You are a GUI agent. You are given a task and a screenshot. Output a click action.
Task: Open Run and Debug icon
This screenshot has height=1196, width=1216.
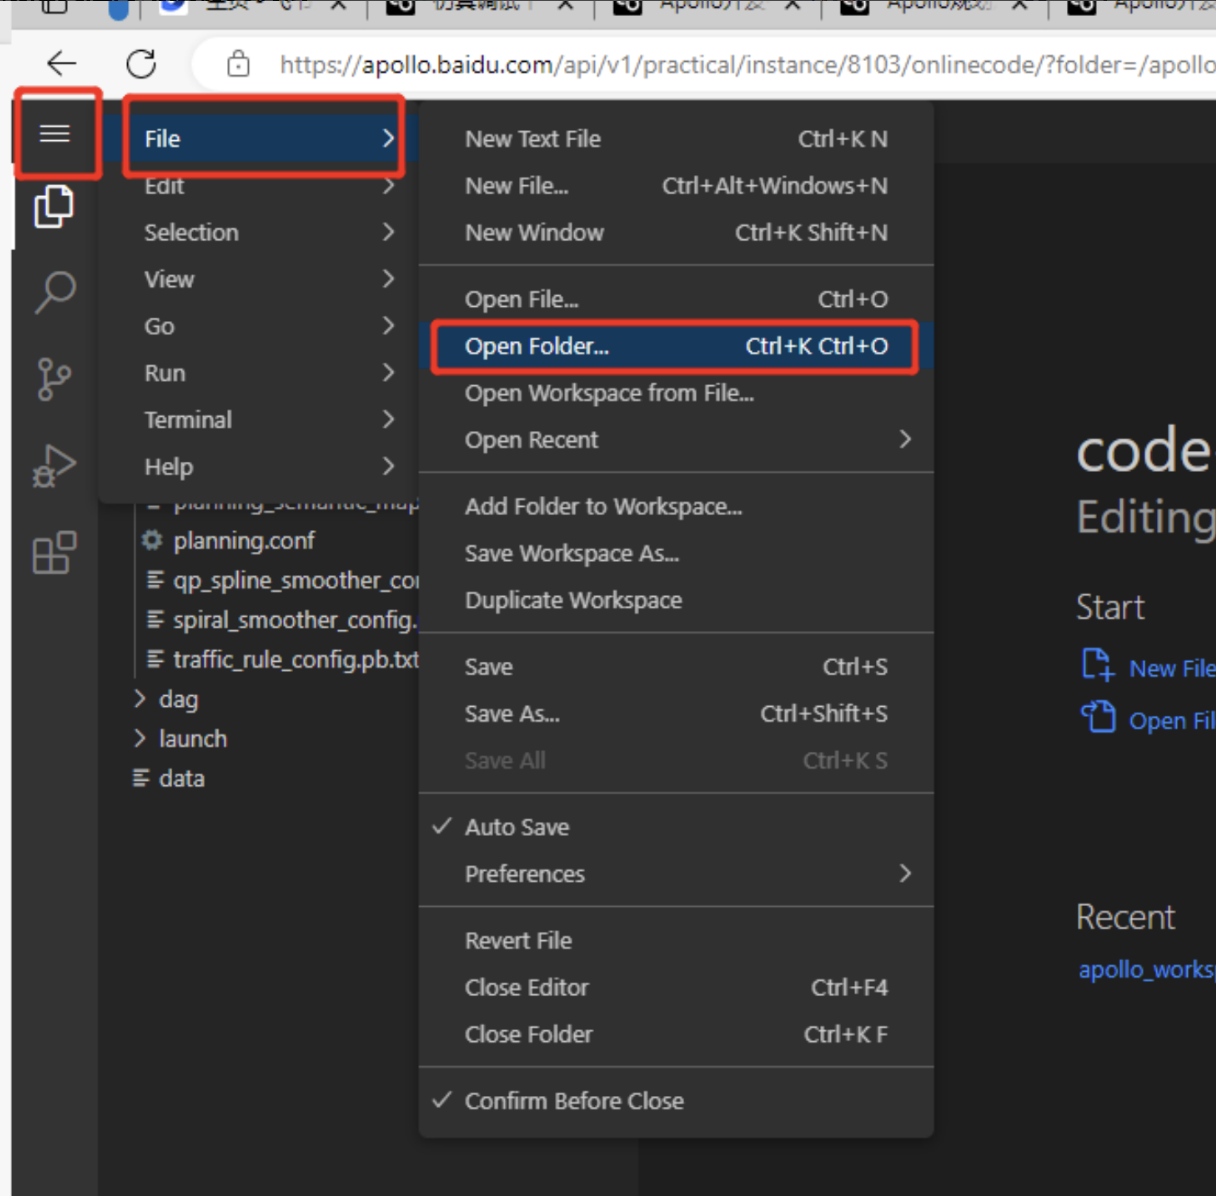[x=54, y=466]
